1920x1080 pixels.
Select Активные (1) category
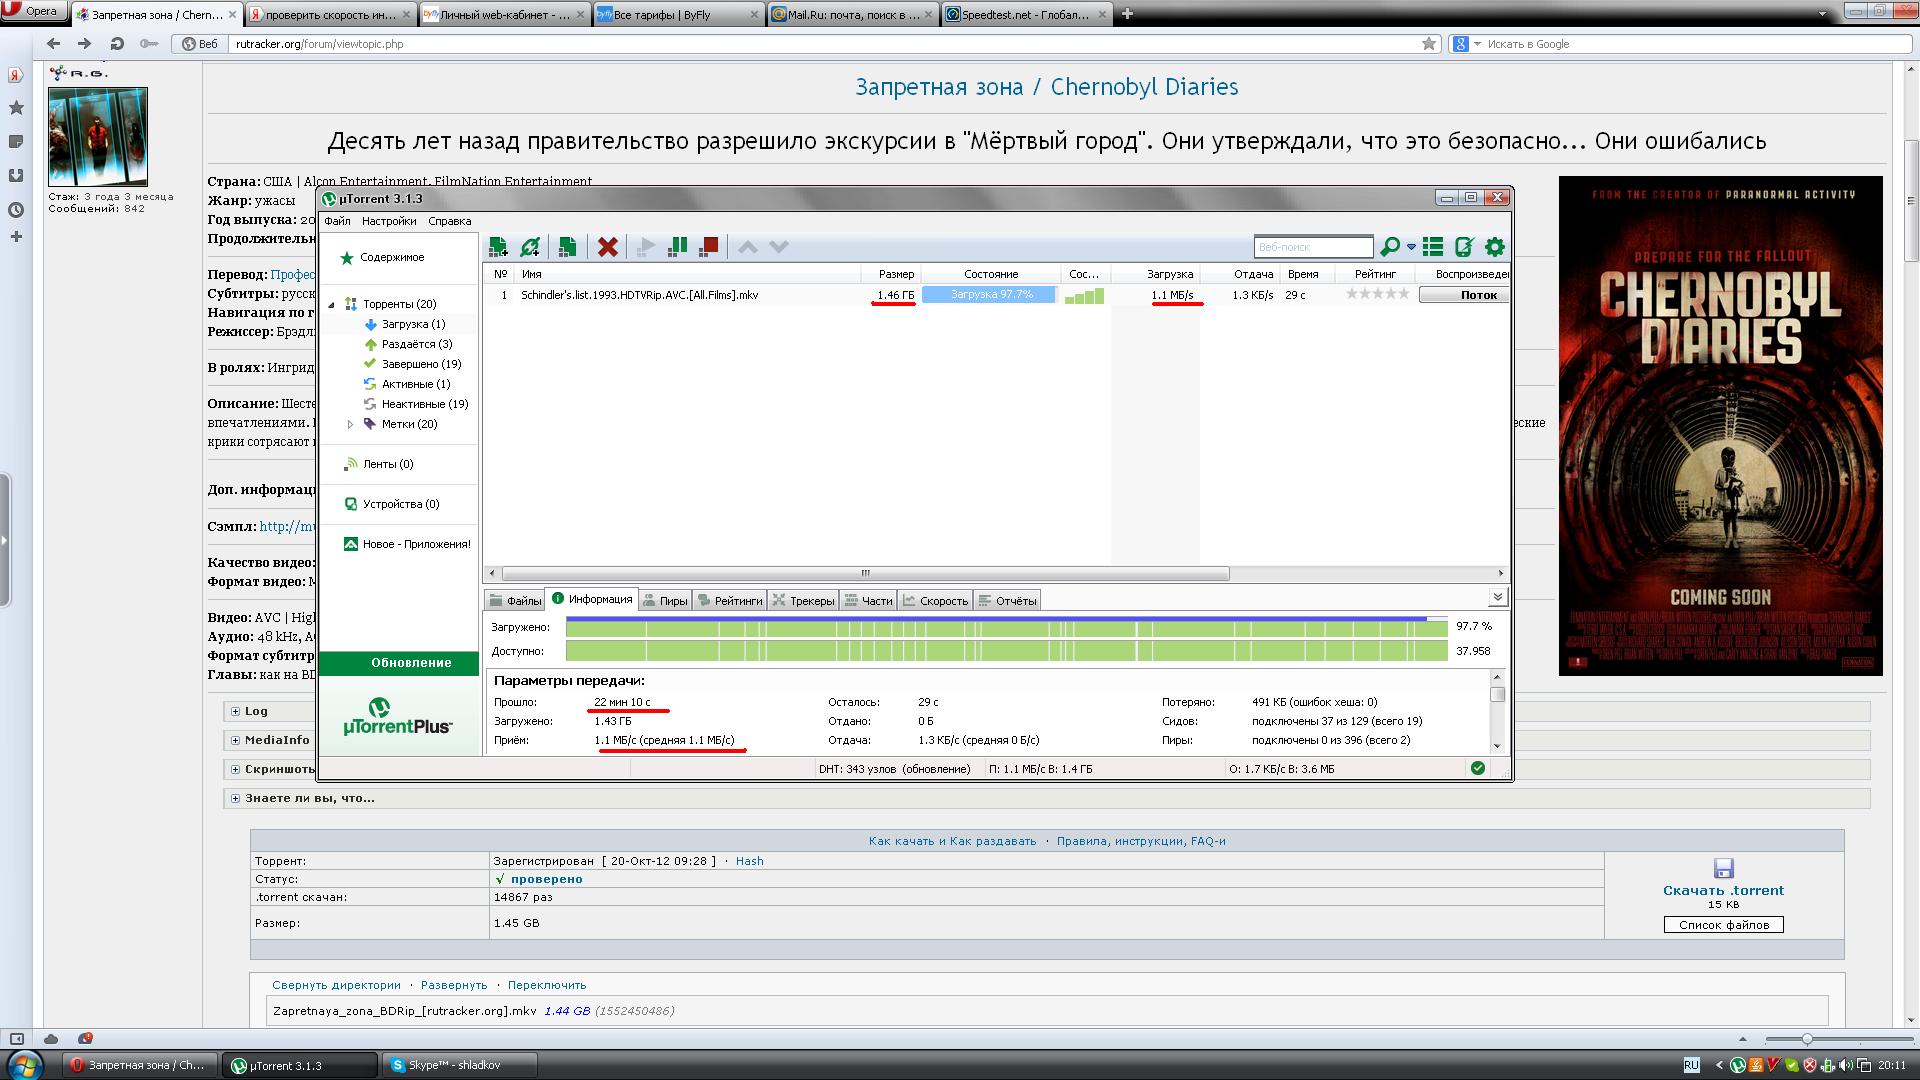(415, 384)
